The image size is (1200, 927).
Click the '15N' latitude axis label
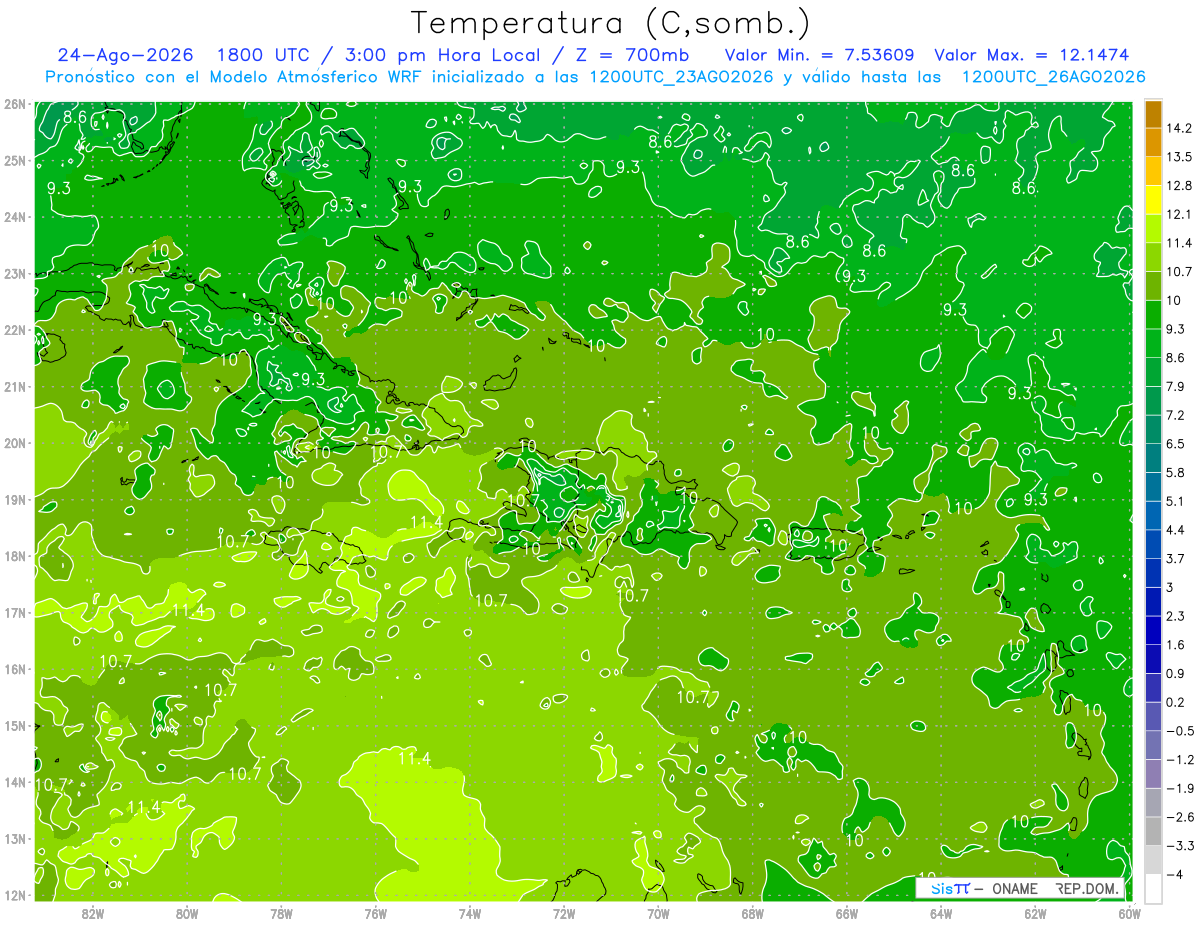[x=14, y=726]
